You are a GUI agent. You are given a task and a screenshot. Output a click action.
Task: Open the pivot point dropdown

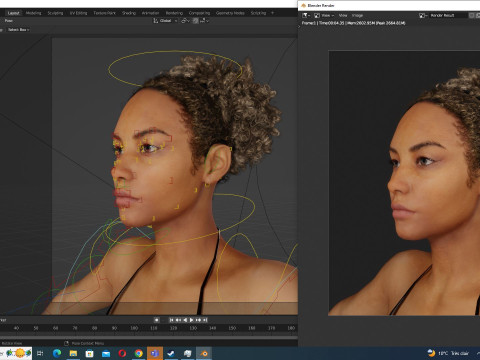coord(185,21)
